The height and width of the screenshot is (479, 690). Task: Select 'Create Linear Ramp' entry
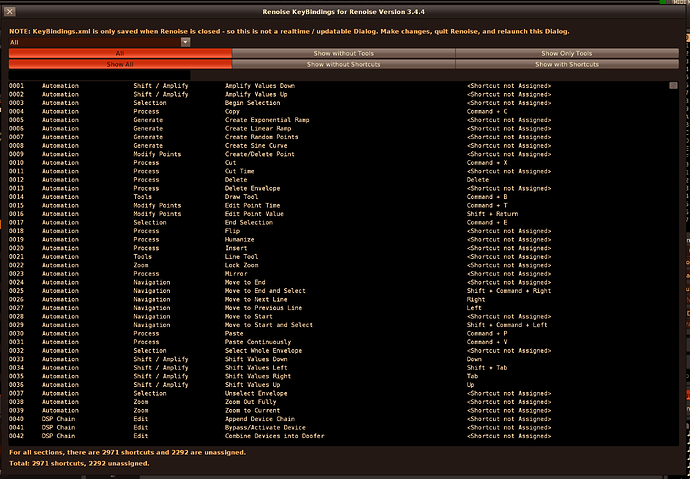click(258, 128)
